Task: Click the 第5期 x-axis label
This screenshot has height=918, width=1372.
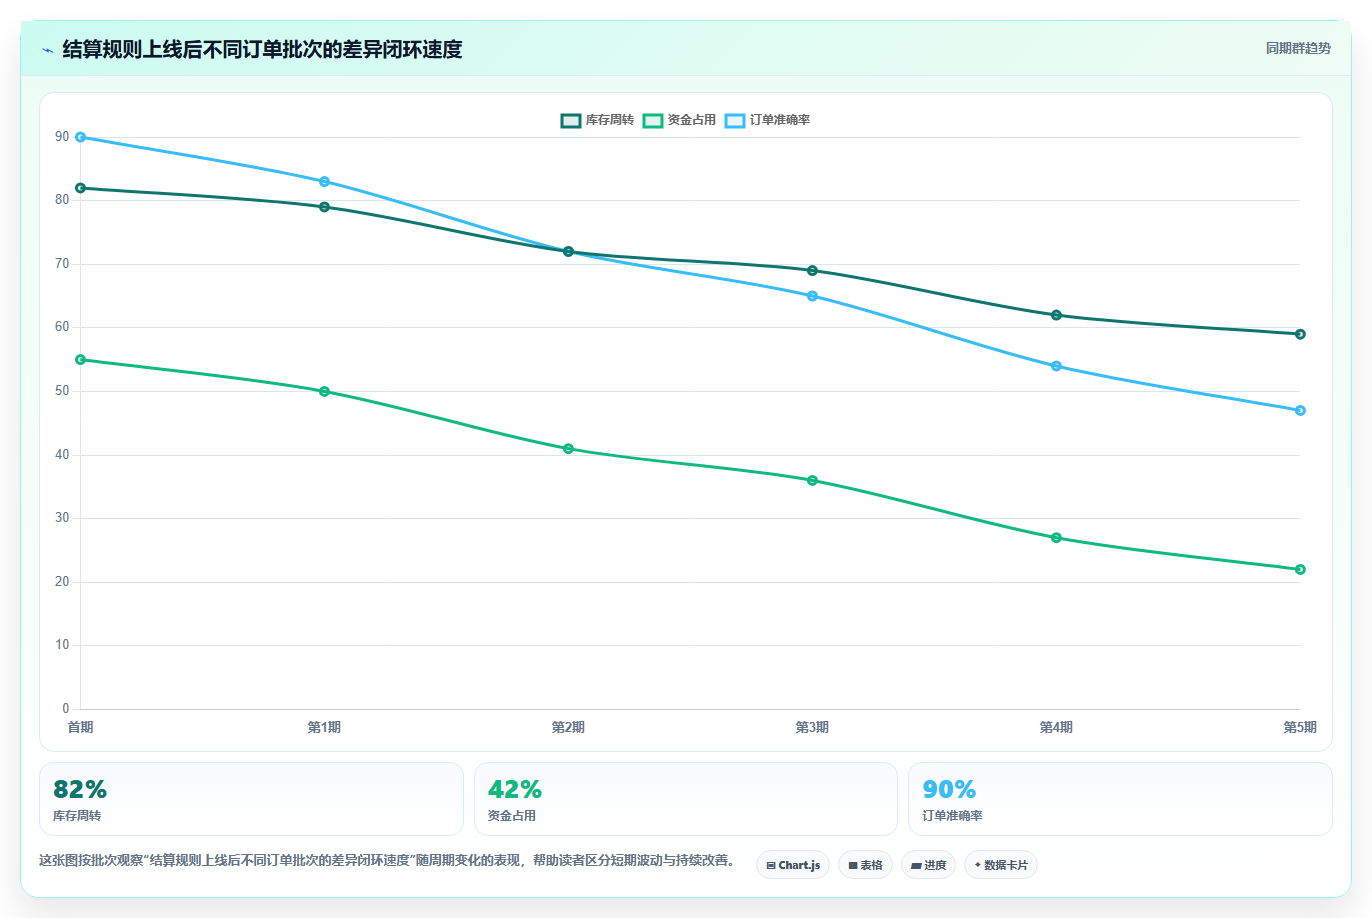Action: pos(1300,727)
